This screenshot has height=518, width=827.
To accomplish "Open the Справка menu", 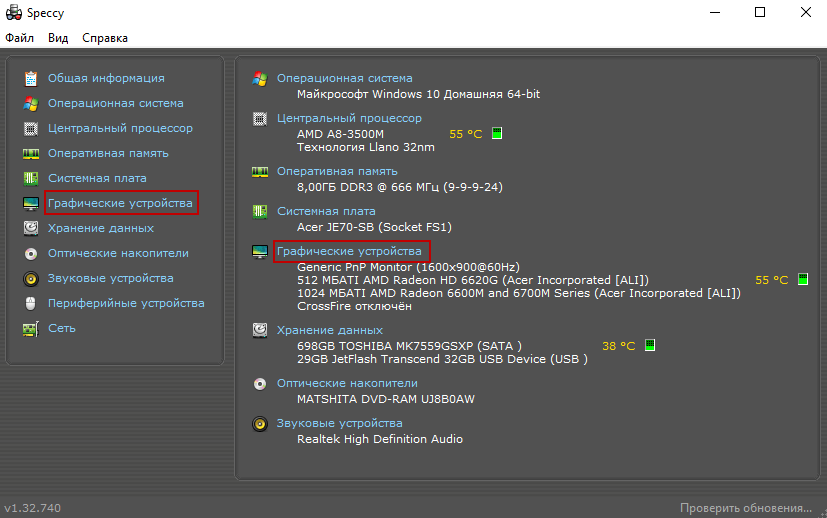I will (x=104, y=38).
